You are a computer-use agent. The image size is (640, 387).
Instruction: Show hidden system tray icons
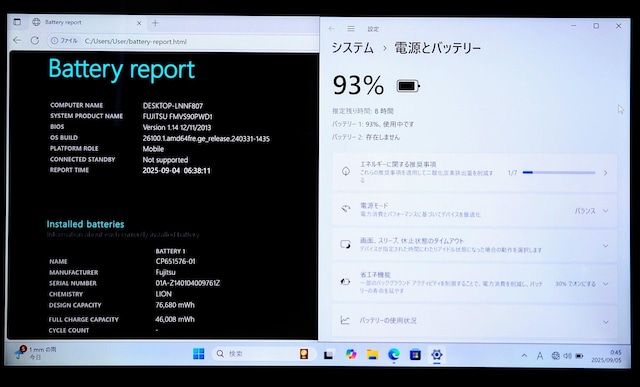coord(524,356)
